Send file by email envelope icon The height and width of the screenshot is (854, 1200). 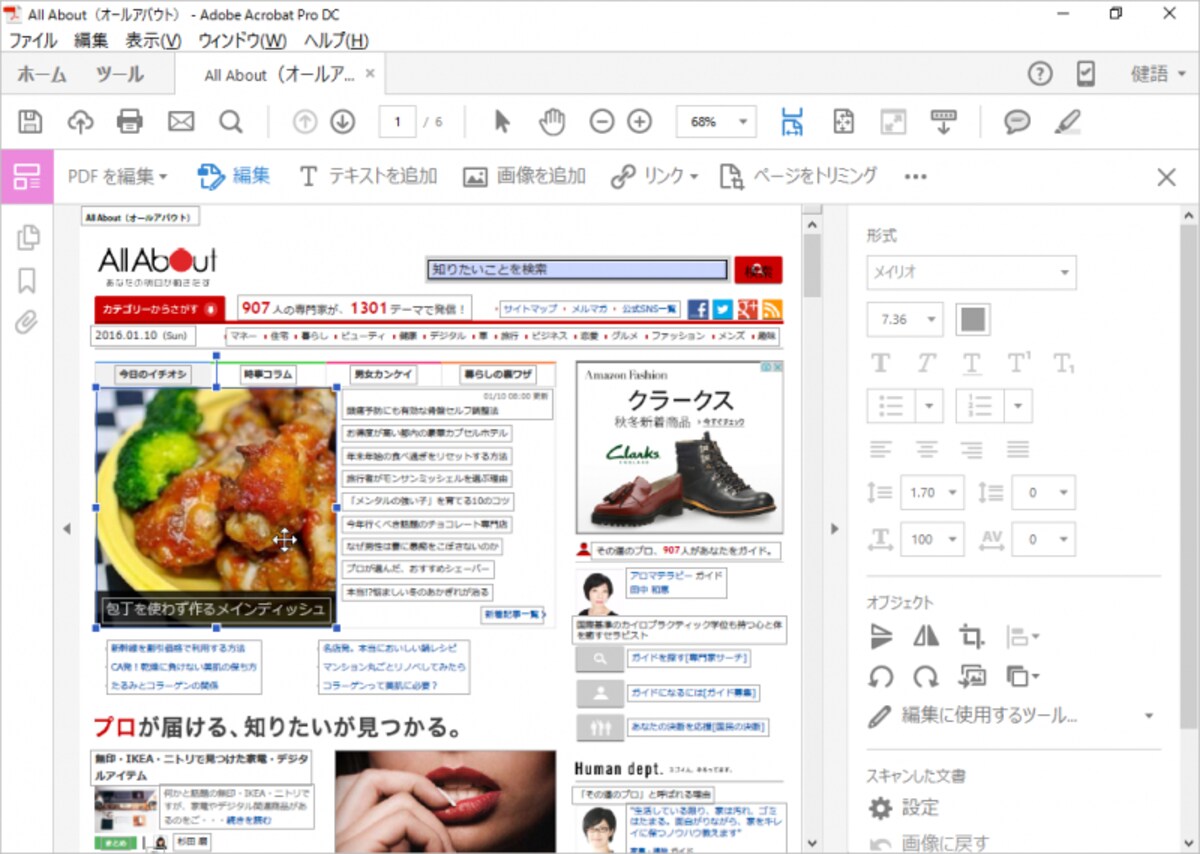[x=181, y=122]
